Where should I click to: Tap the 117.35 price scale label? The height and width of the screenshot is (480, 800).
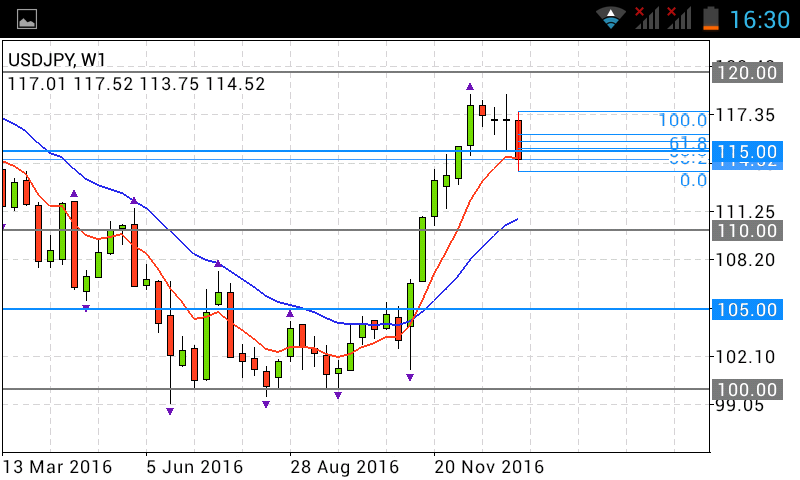[x=745, y=115]
